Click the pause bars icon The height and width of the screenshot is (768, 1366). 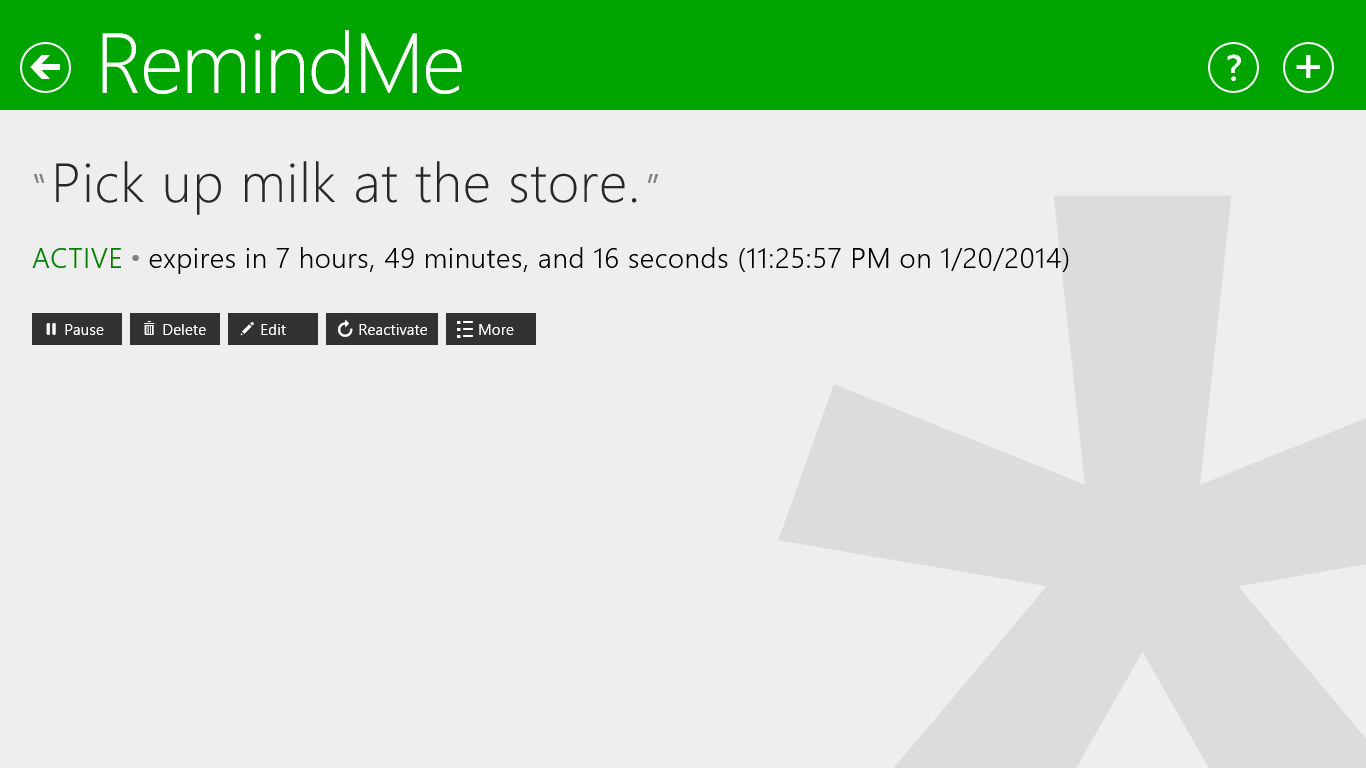coord(51,329)
